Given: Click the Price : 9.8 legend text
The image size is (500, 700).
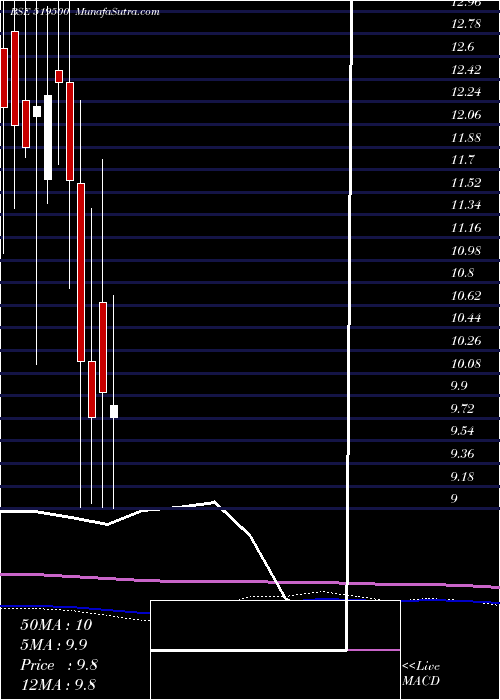Looking at the screenshot, I should pos(59,665).
